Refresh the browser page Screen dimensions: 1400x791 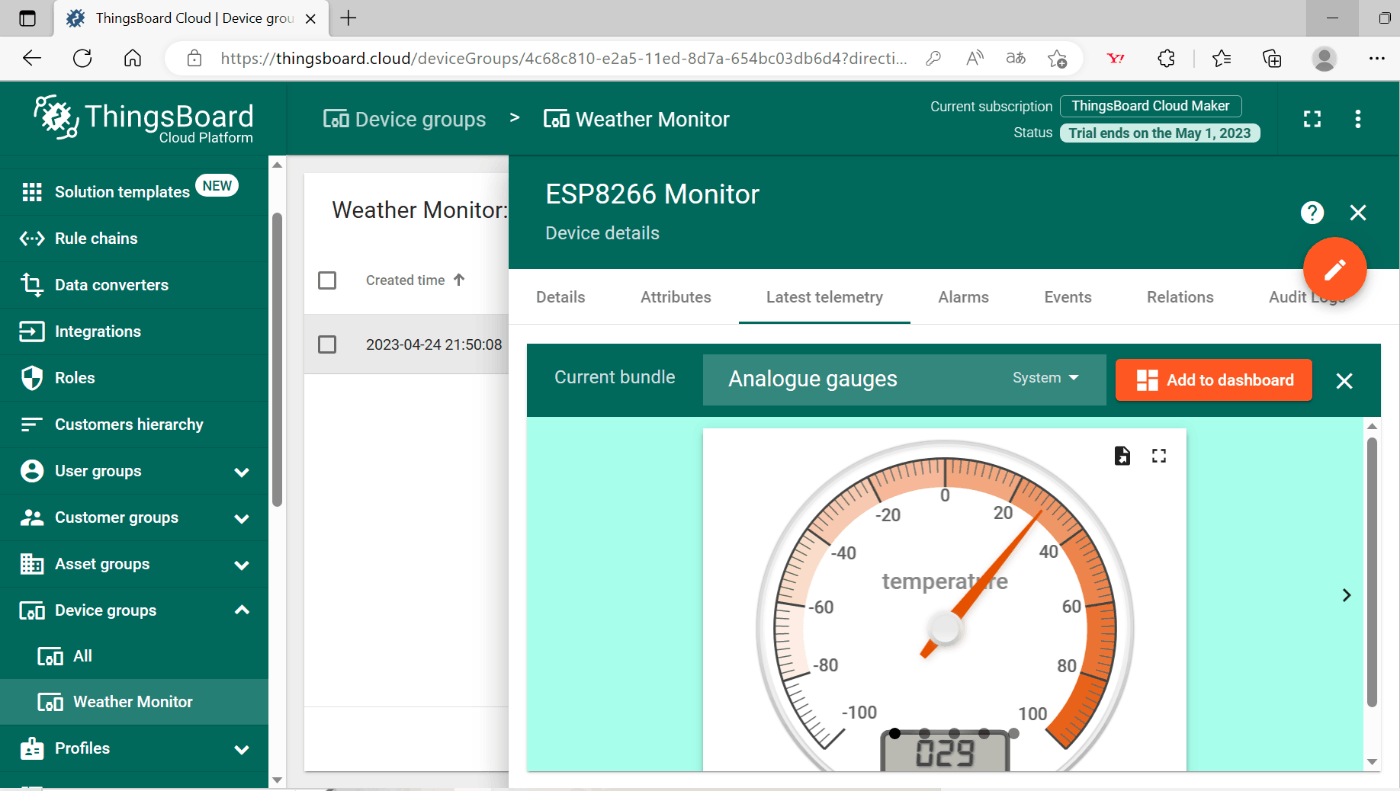tap(82, 58)
